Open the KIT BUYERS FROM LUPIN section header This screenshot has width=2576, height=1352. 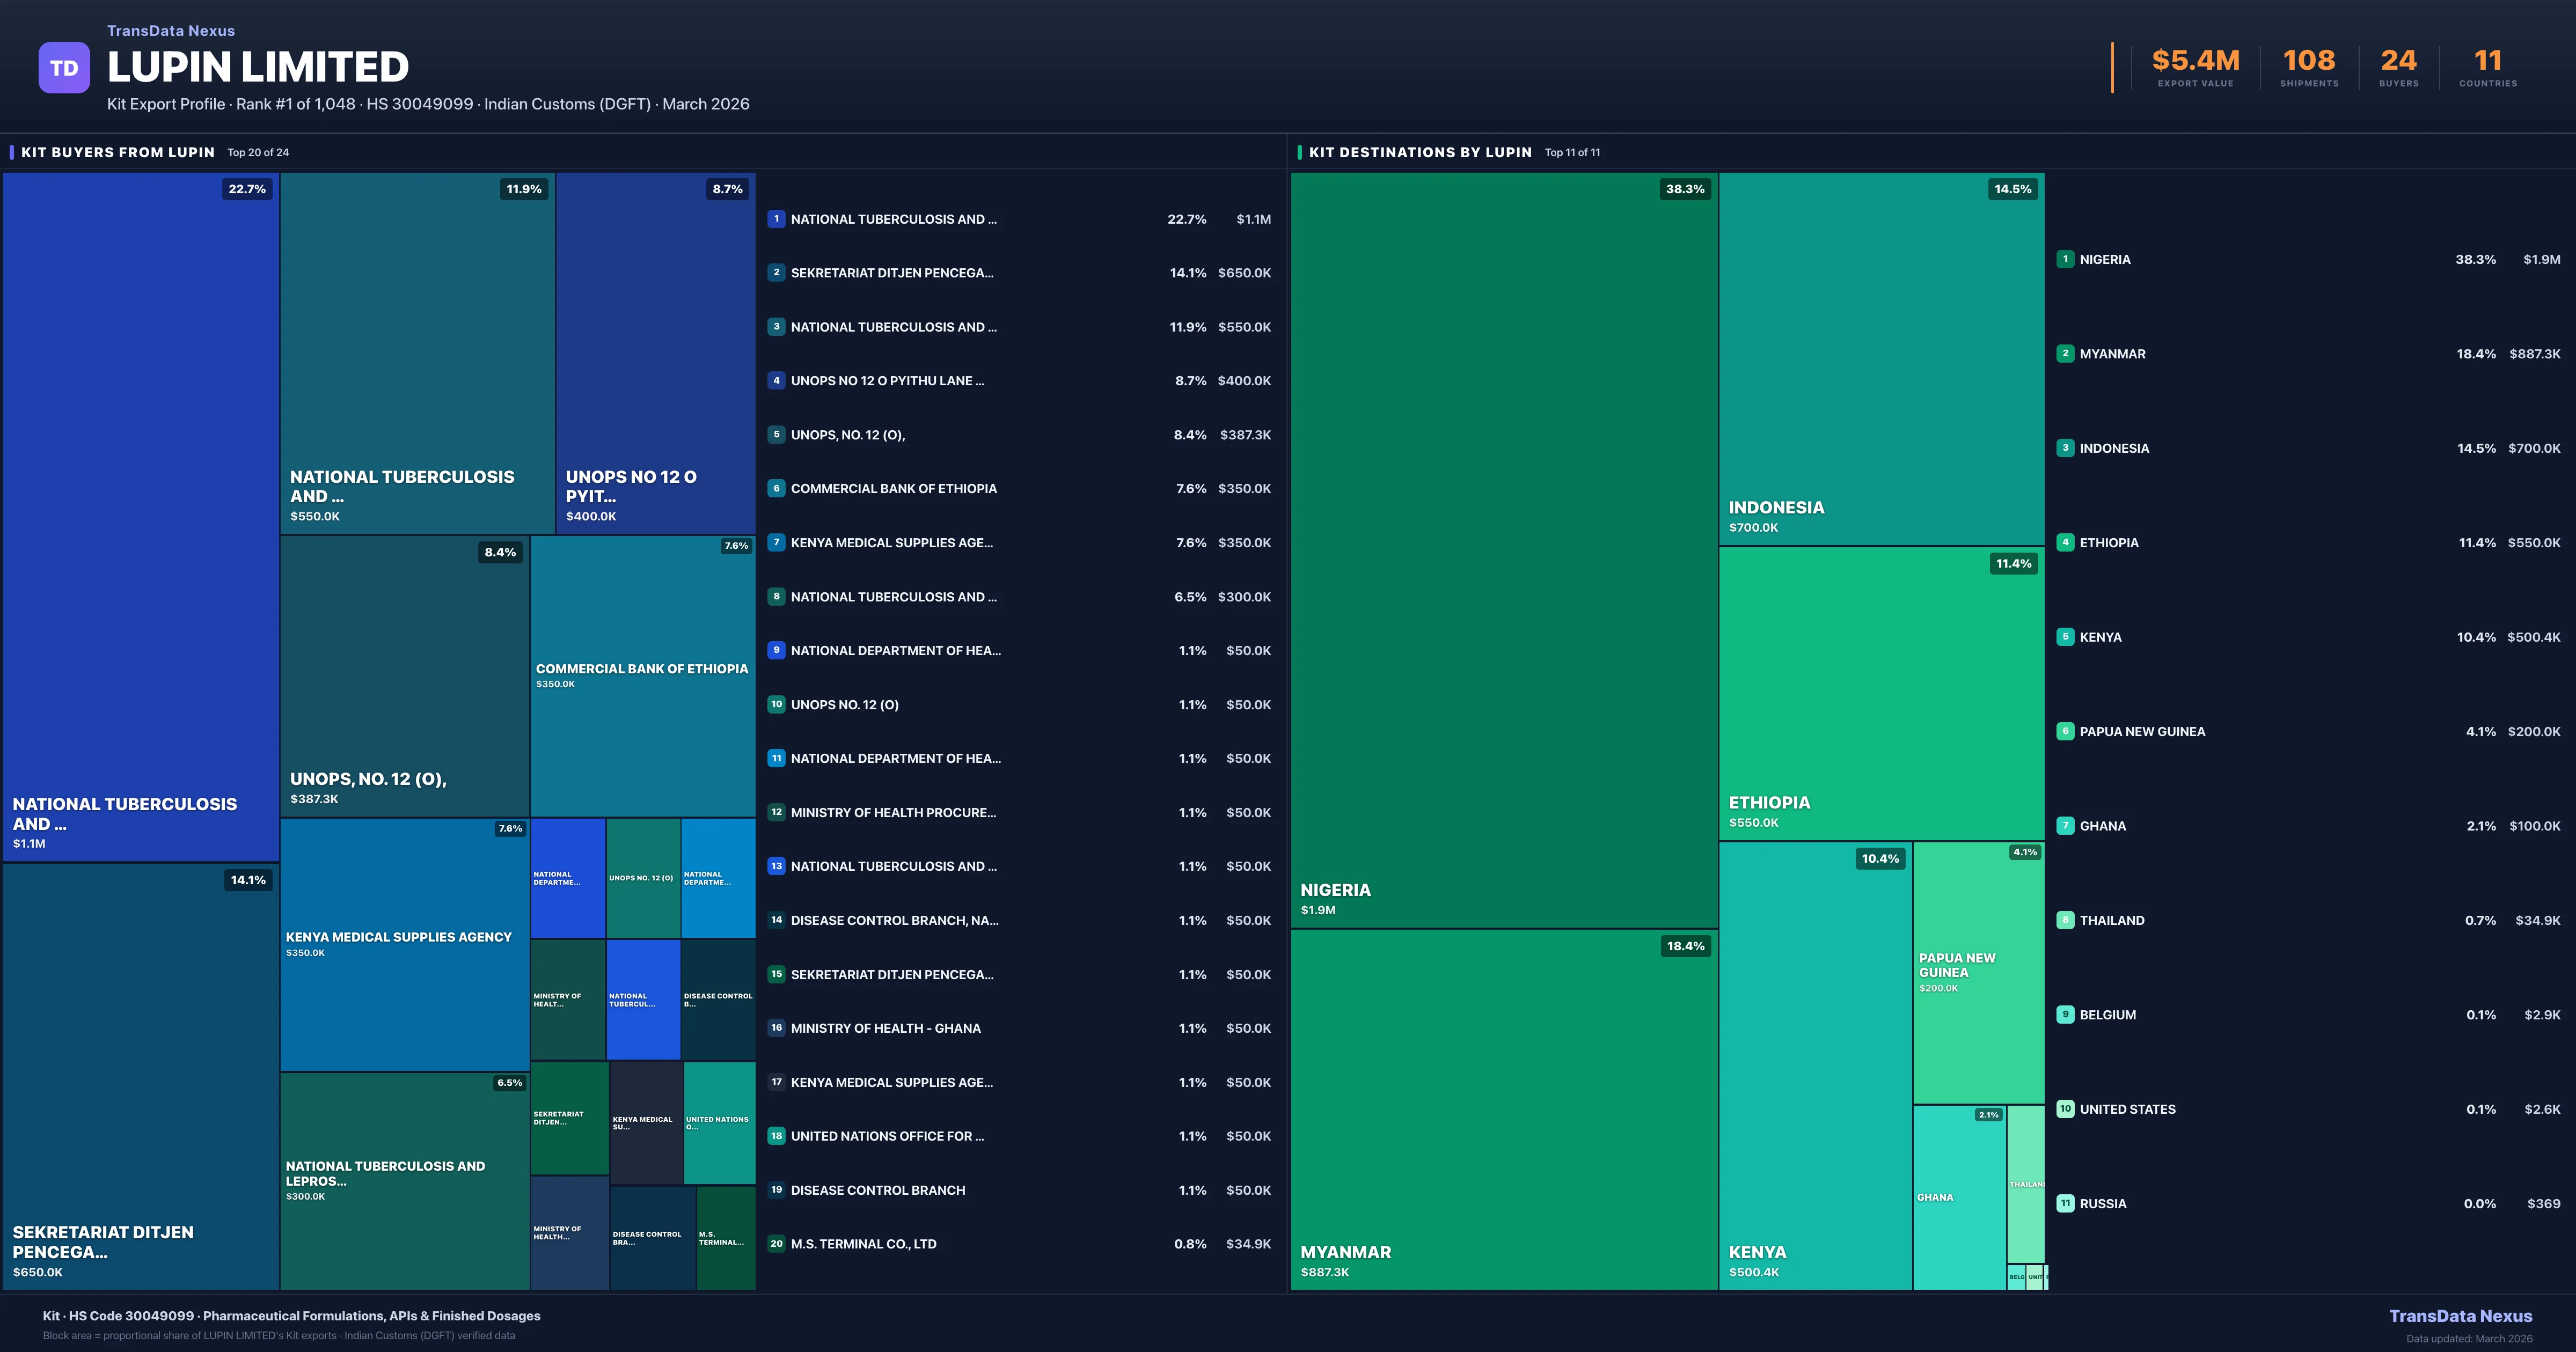117,152
